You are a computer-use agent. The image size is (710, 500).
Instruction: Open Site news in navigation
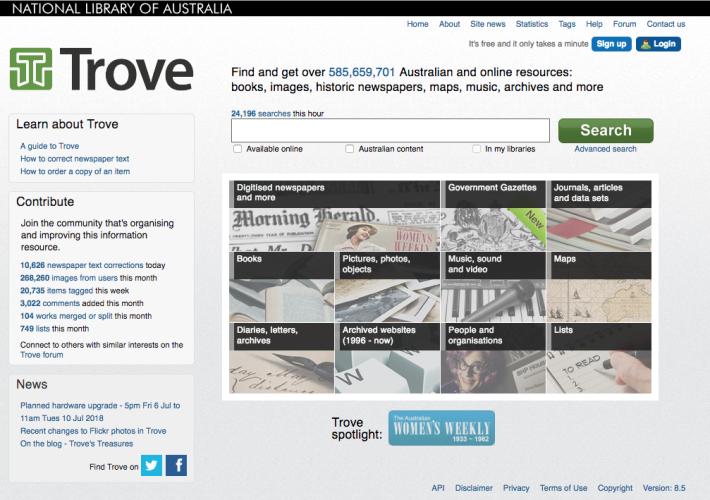488,24
